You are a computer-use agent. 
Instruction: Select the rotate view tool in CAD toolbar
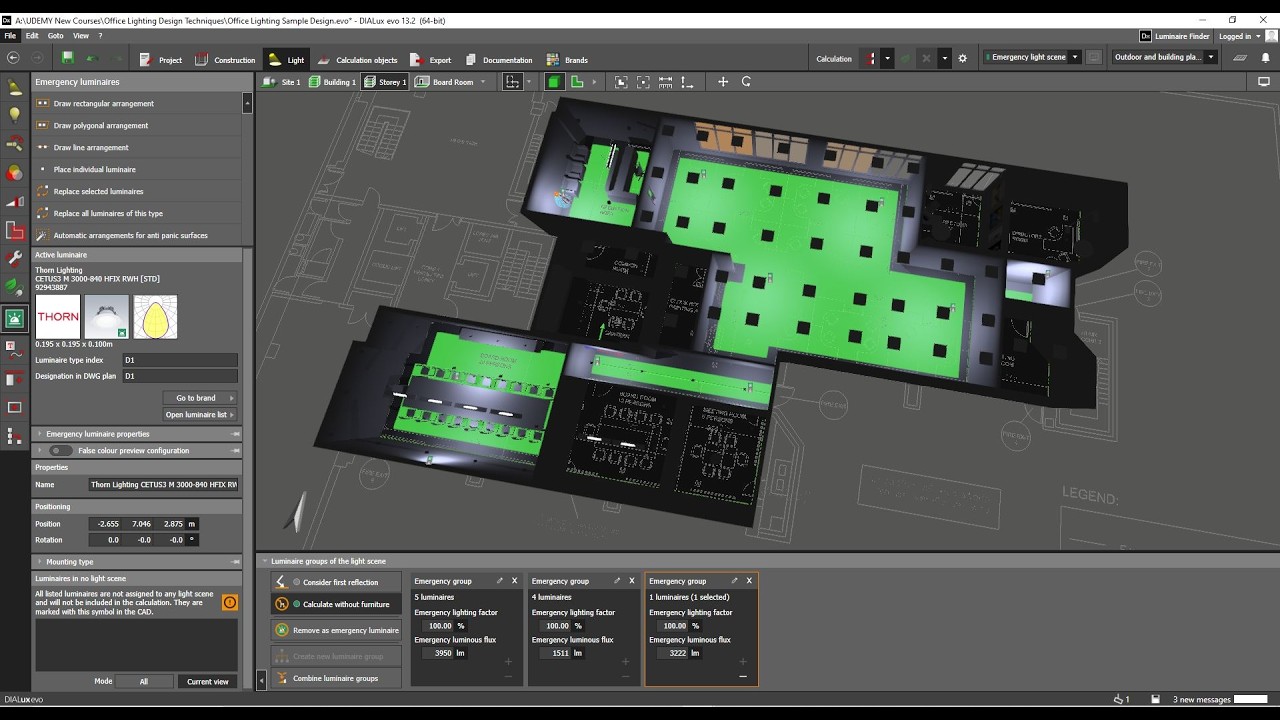[746, 82]
